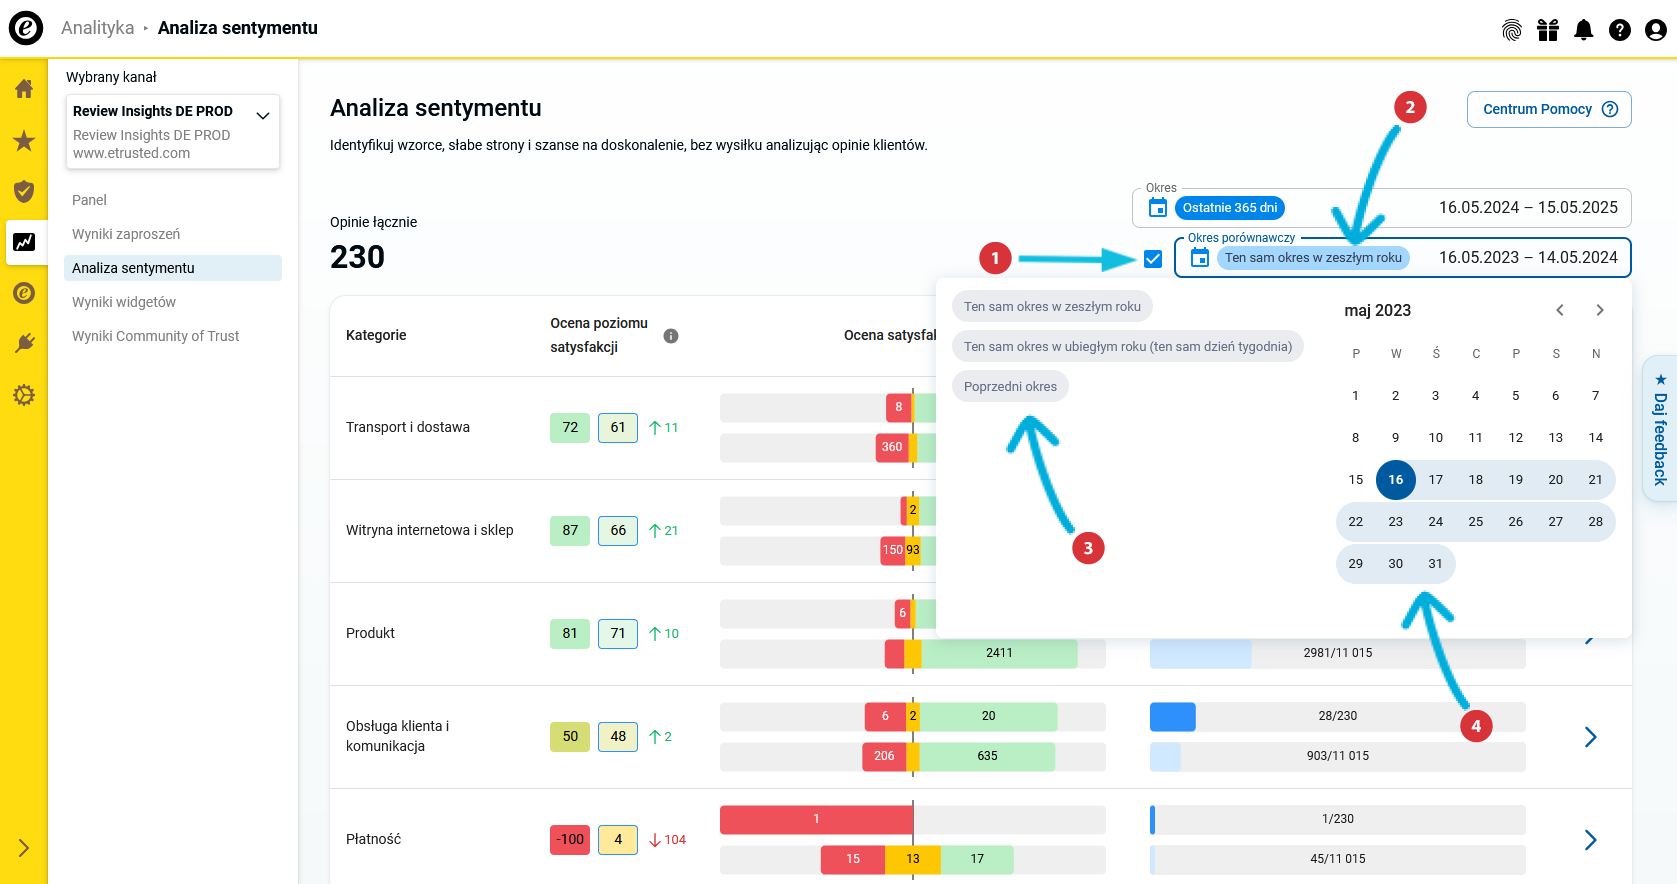Click the notifications bell icon
Image resolution: width=1677 pixels, height=884 pixels.
(1583, 30)
